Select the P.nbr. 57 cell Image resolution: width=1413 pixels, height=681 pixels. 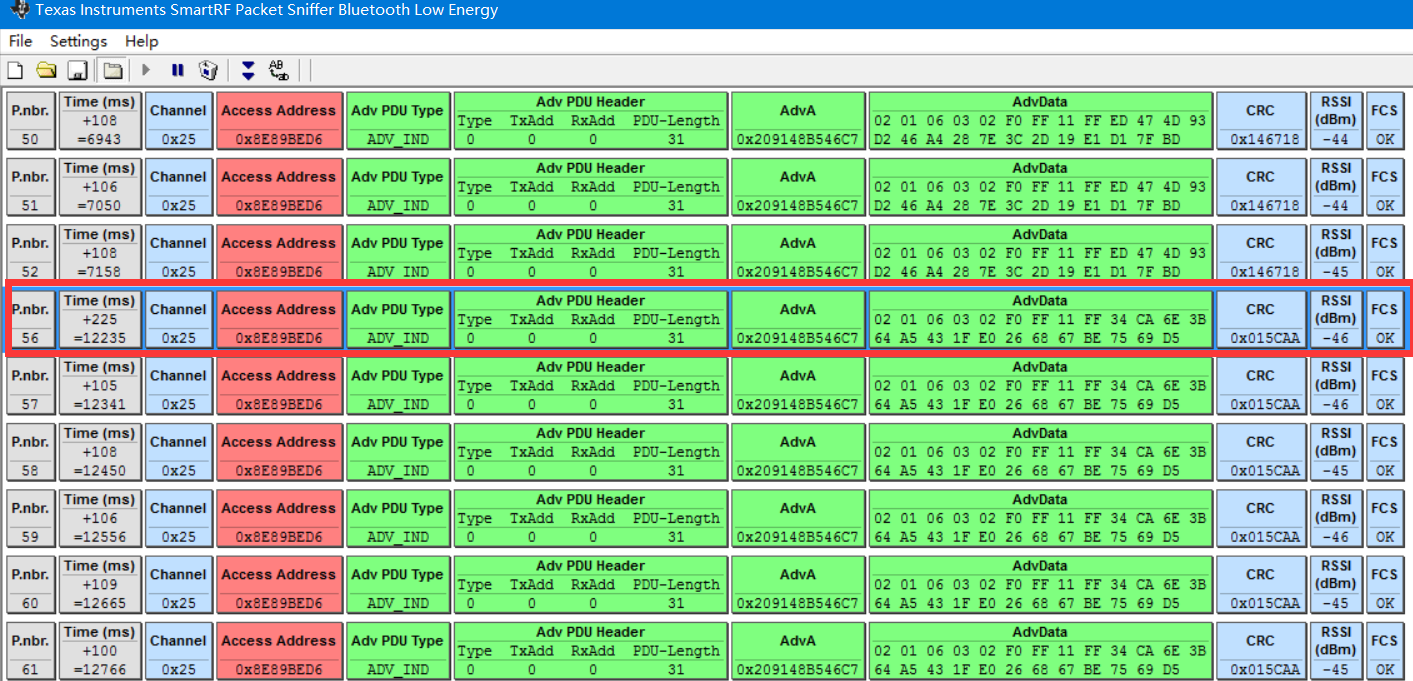(x=30, y=385)
